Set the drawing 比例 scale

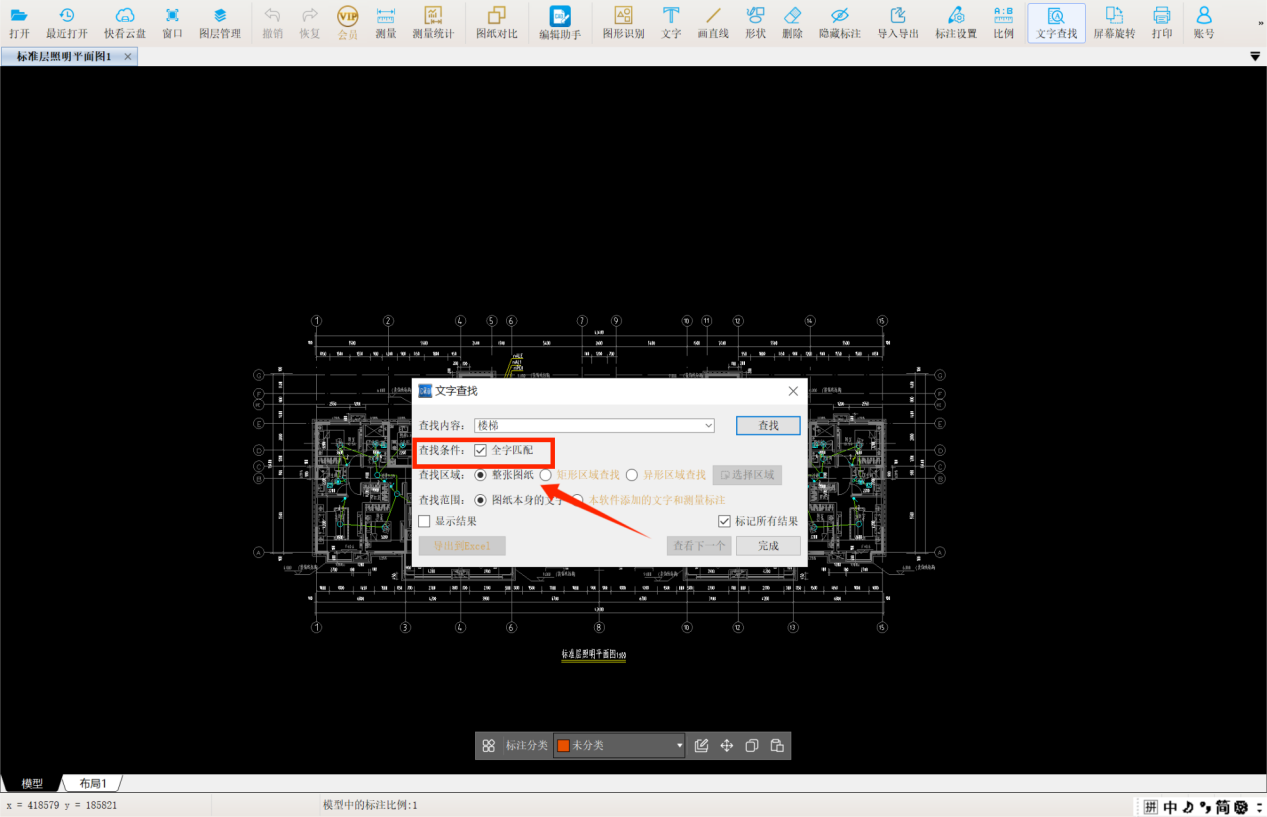coord(1003,22)
